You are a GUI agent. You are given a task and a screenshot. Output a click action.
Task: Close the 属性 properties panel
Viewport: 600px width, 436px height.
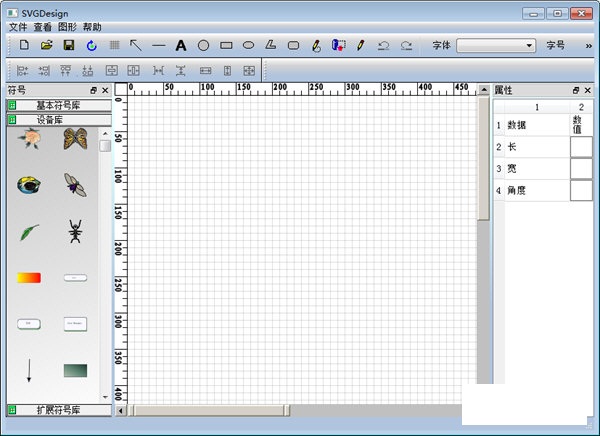(x=589, y=90)
